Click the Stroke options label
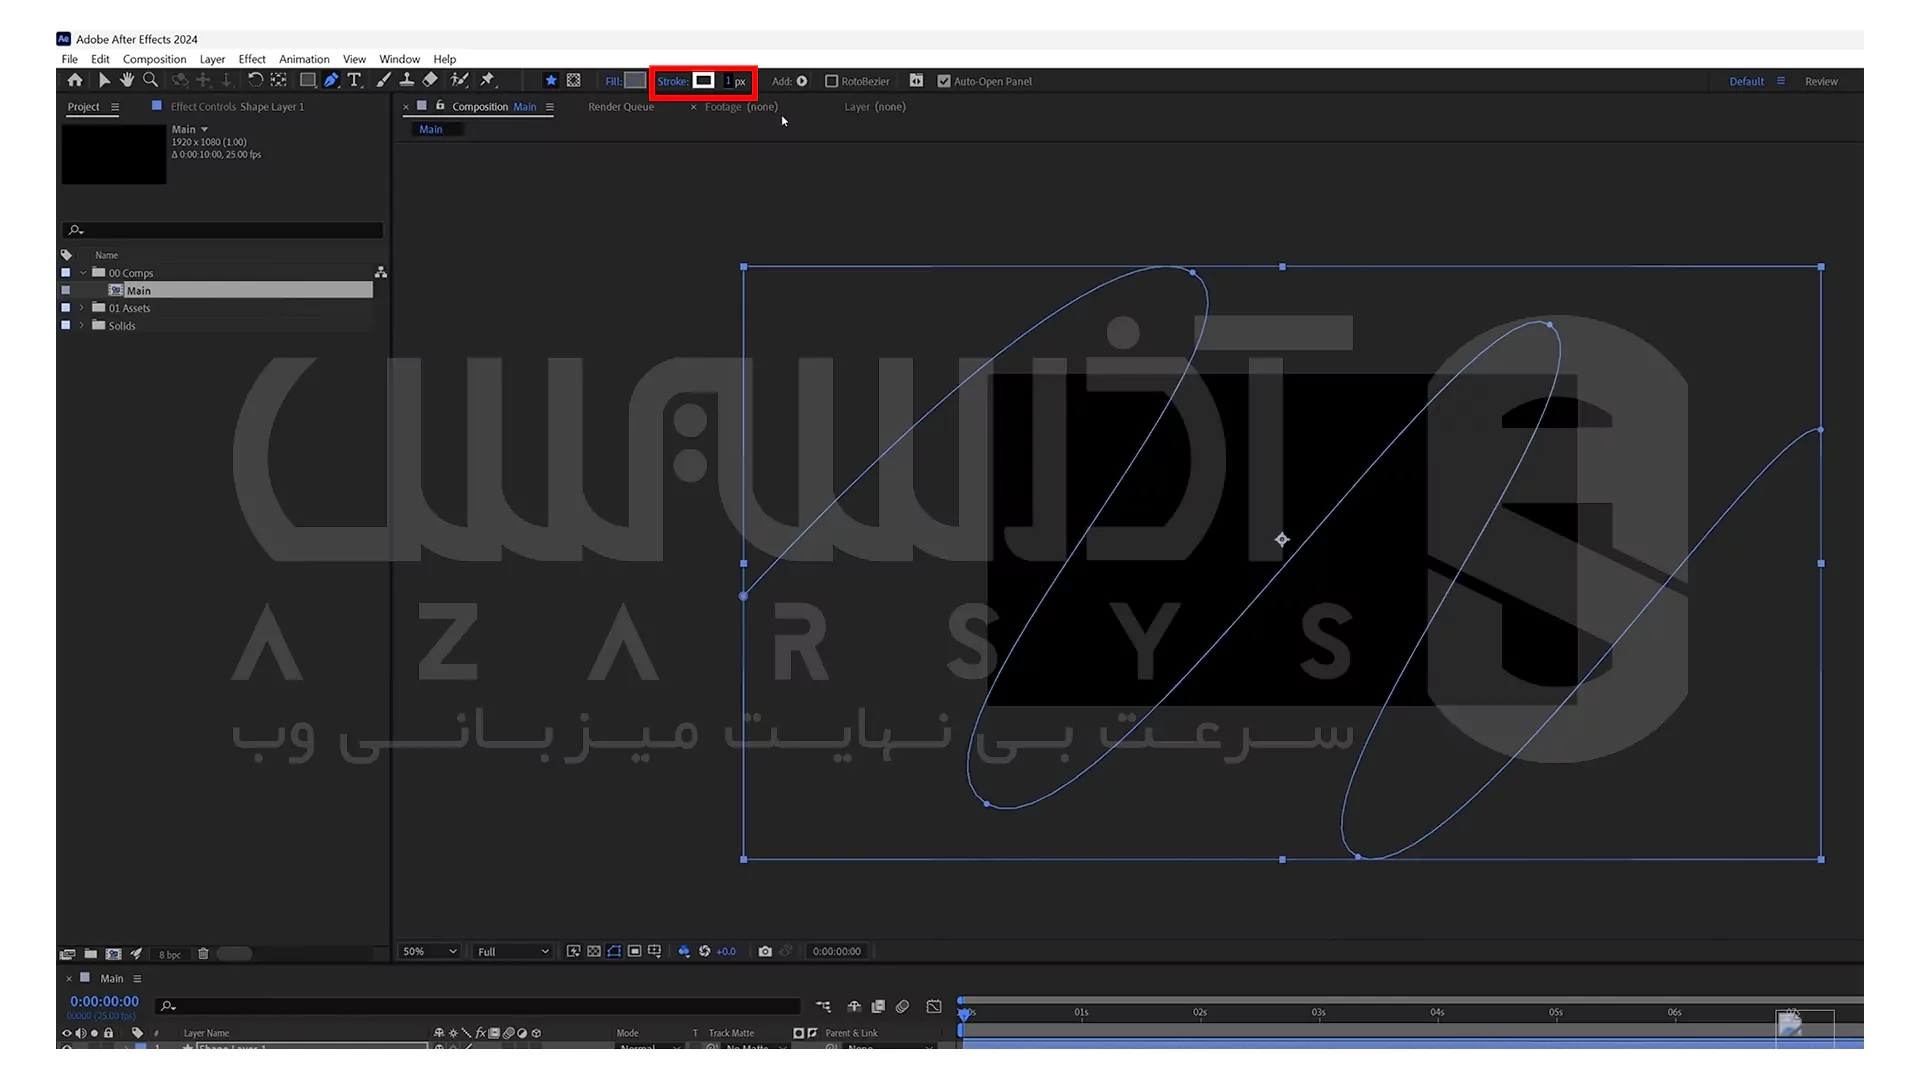The width and height of the screenshot is (1920, 1080). pos(672,81)
